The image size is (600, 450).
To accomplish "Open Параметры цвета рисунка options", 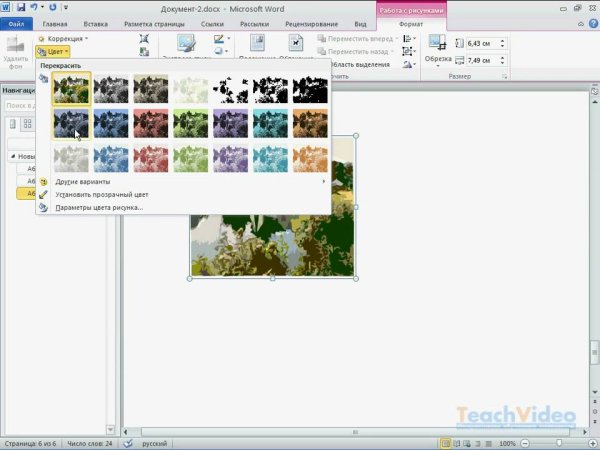I will (x=98, y=207).
